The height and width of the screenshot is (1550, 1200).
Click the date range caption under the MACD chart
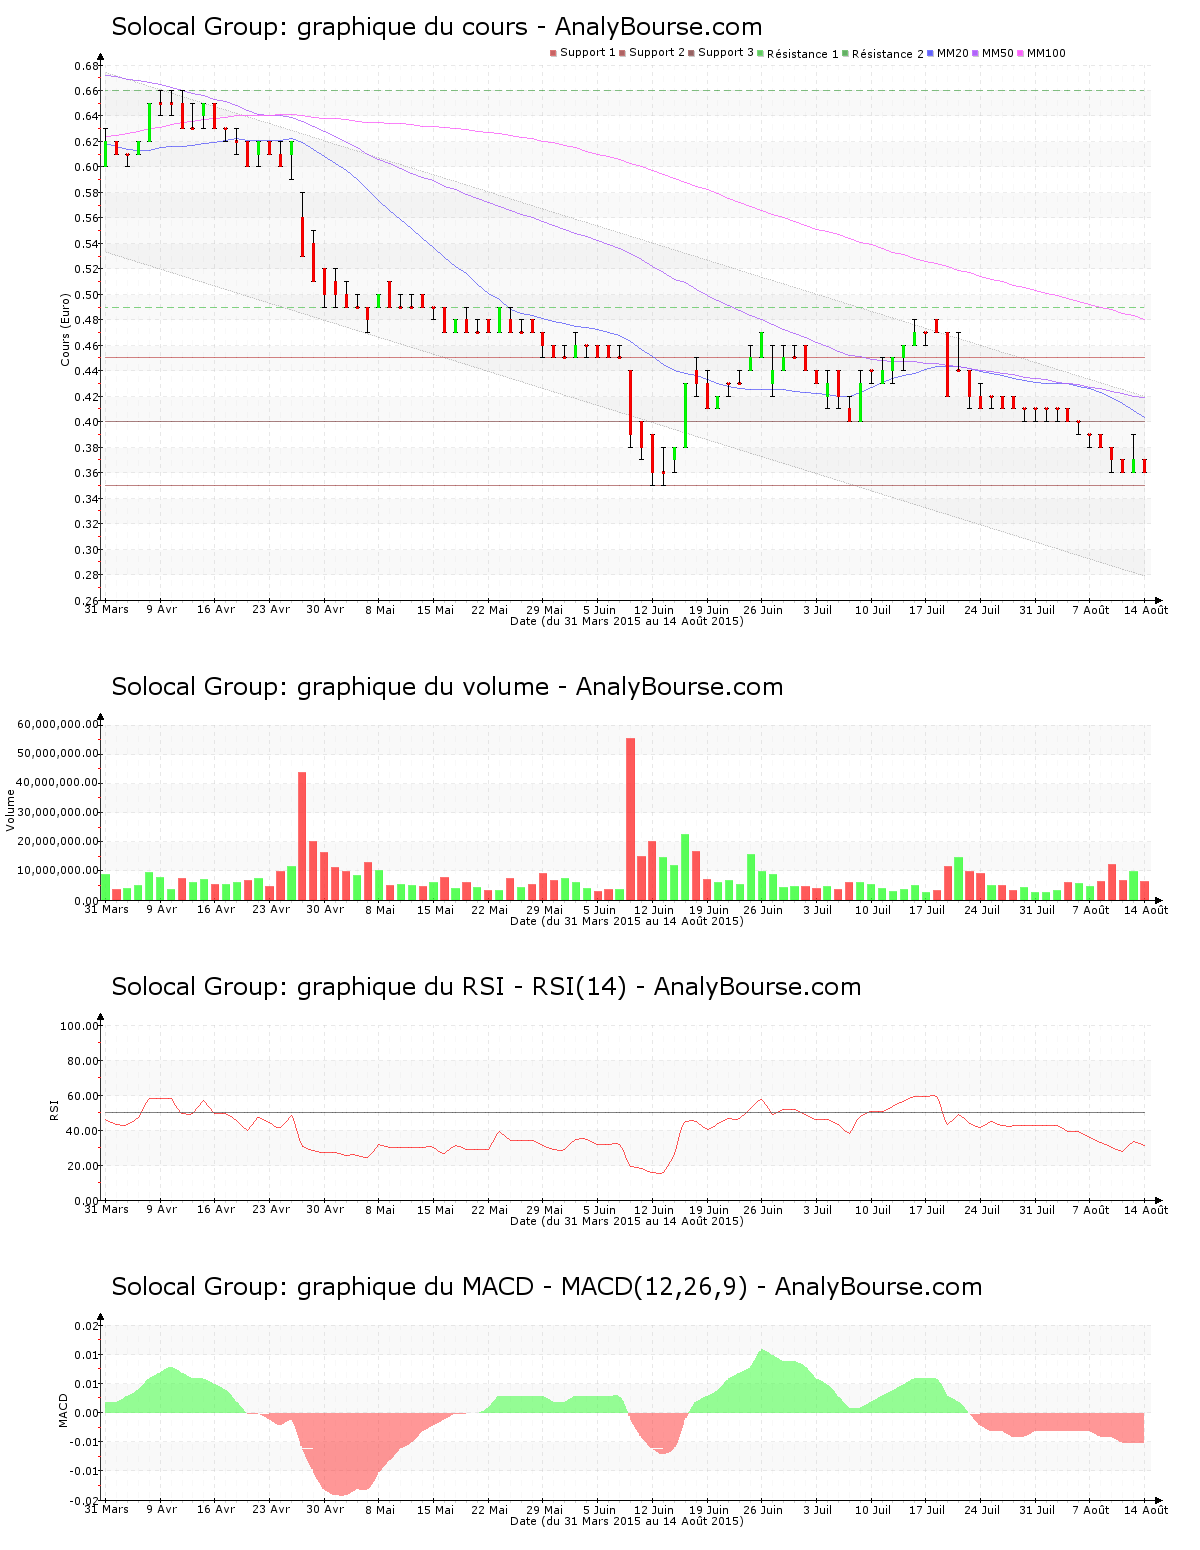(627, 1521)
